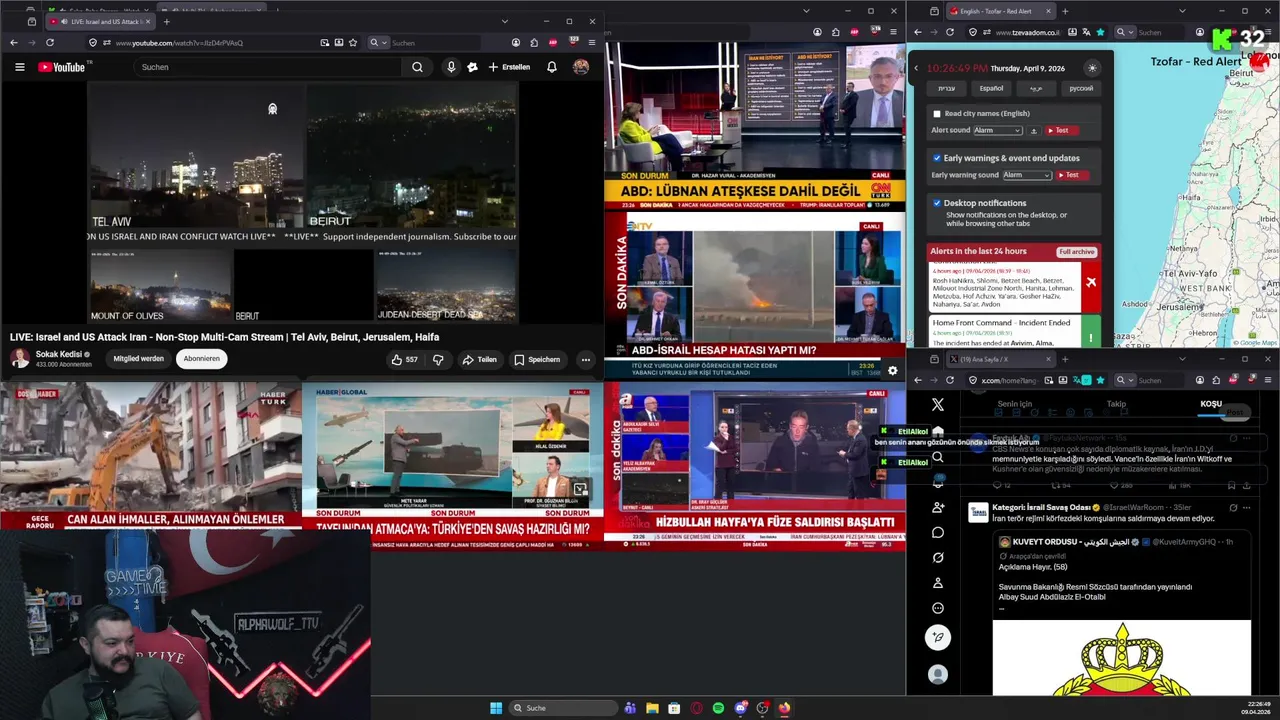Switch Tzofar language to русский
The image size is (1280, 720).
click(x=1081, y=88)
